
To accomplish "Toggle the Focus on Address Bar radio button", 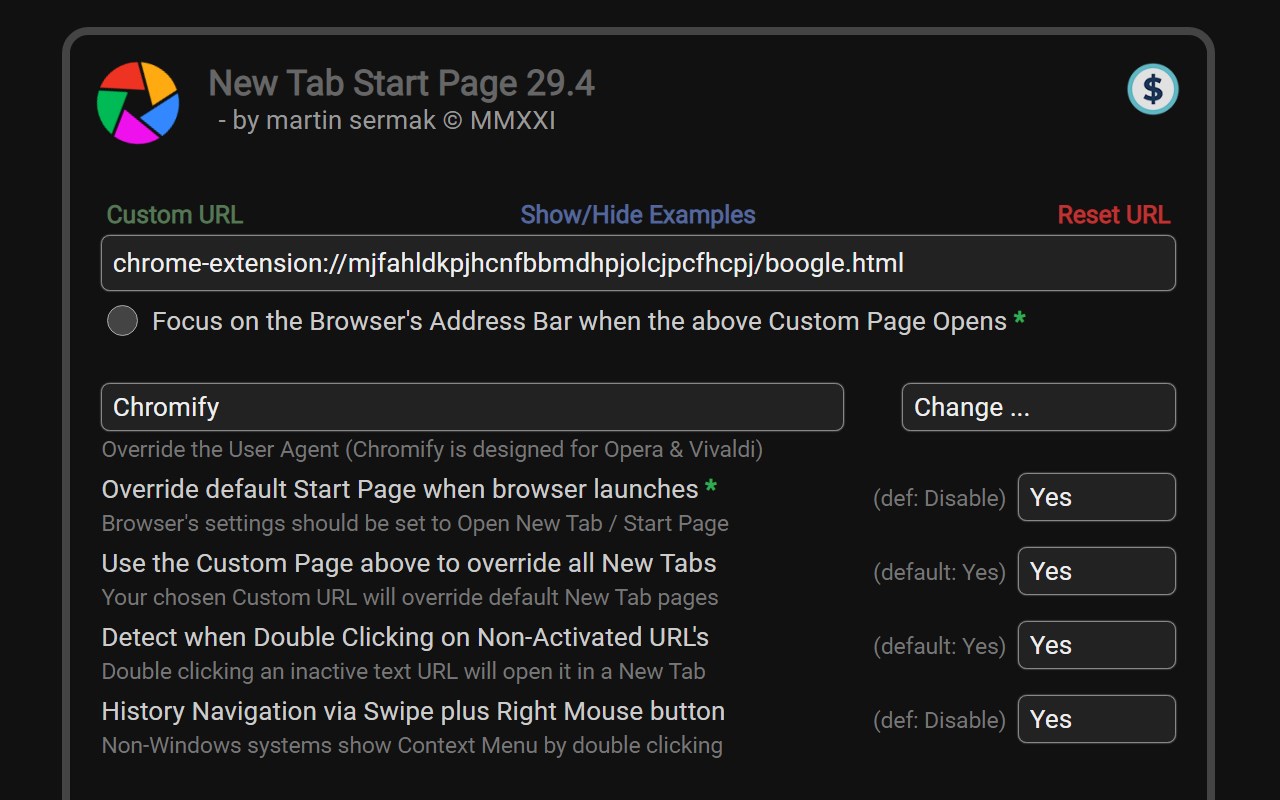I will 122,321.
